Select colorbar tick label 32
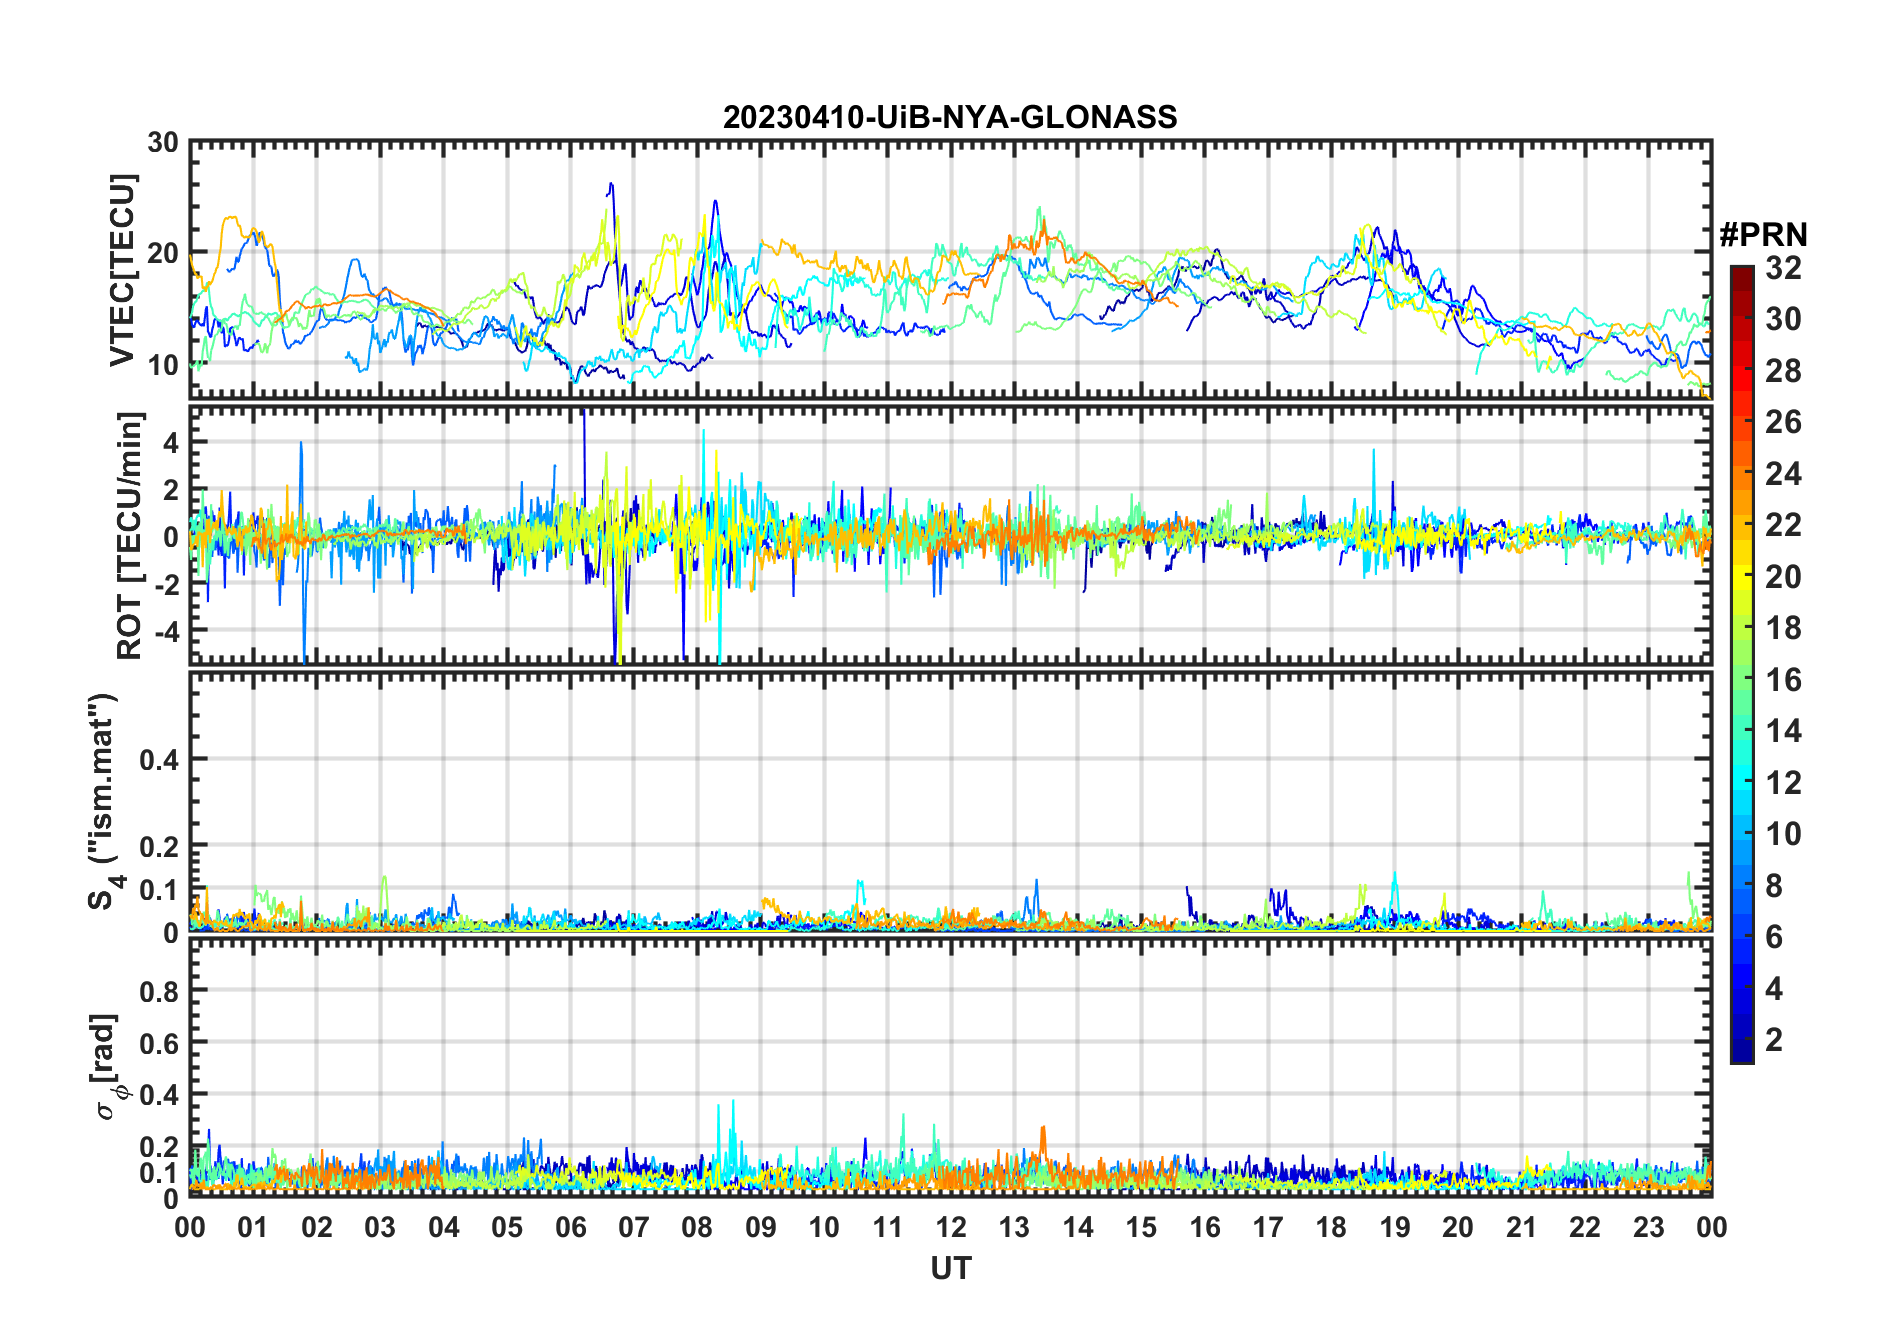This screenshot has height=1330, width=1902. [x=1784, y=268]
